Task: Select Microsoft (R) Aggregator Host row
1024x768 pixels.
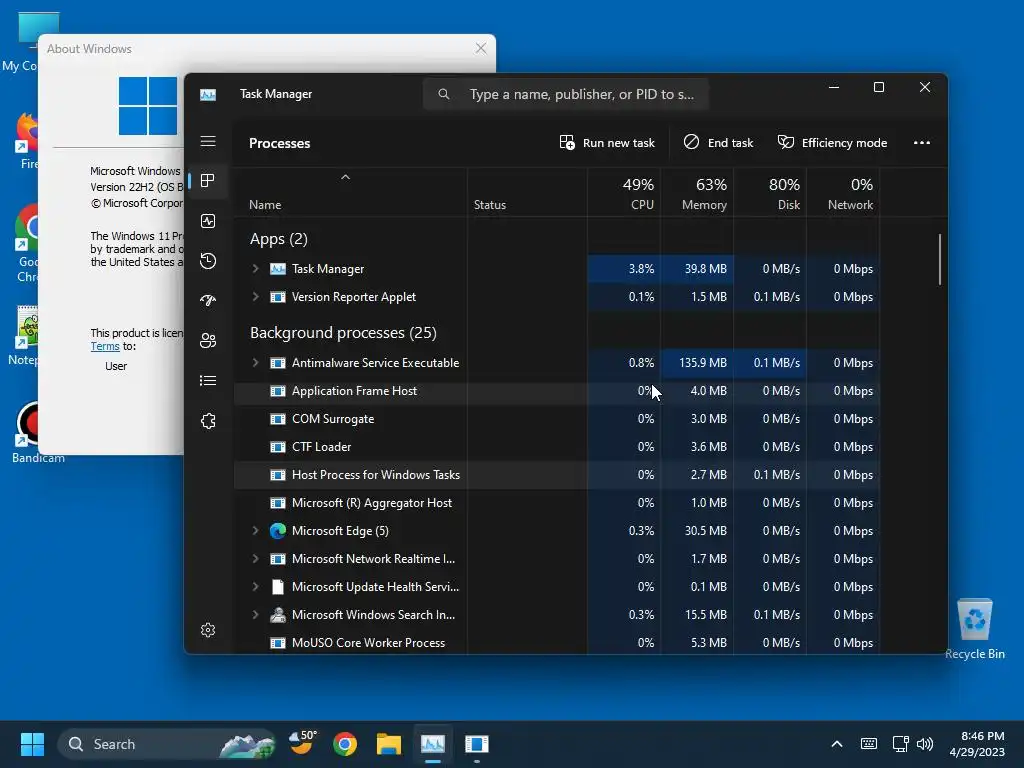Action: [556, 503]
